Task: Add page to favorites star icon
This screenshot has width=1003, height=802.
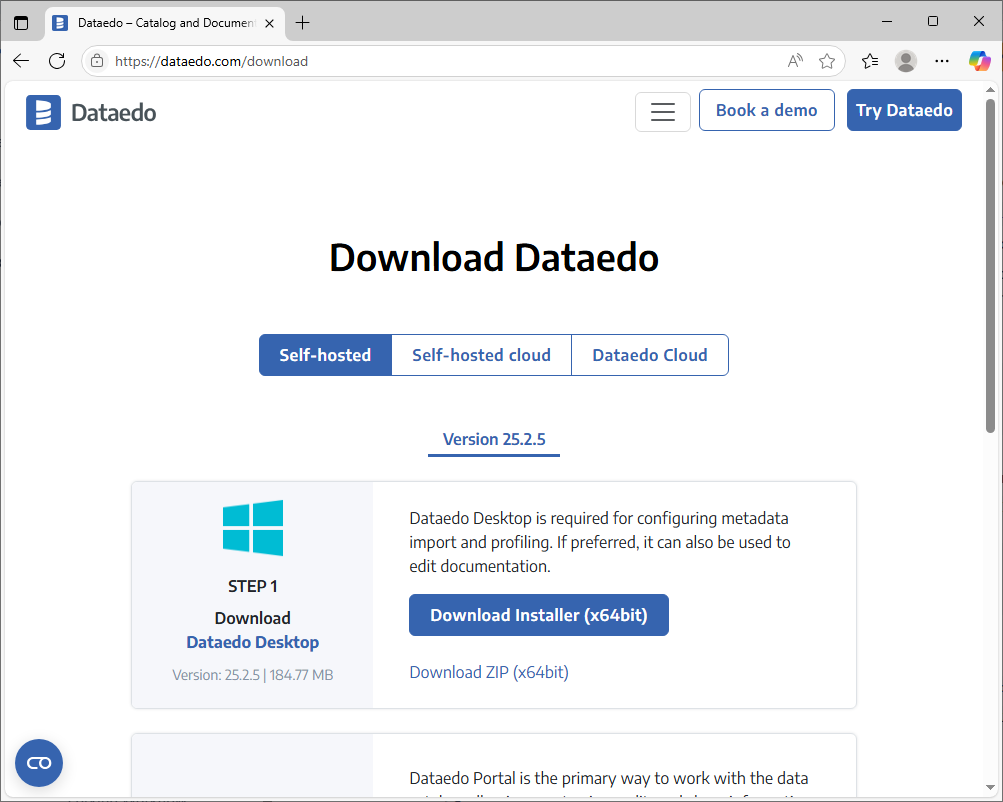Action: (826, 61)
